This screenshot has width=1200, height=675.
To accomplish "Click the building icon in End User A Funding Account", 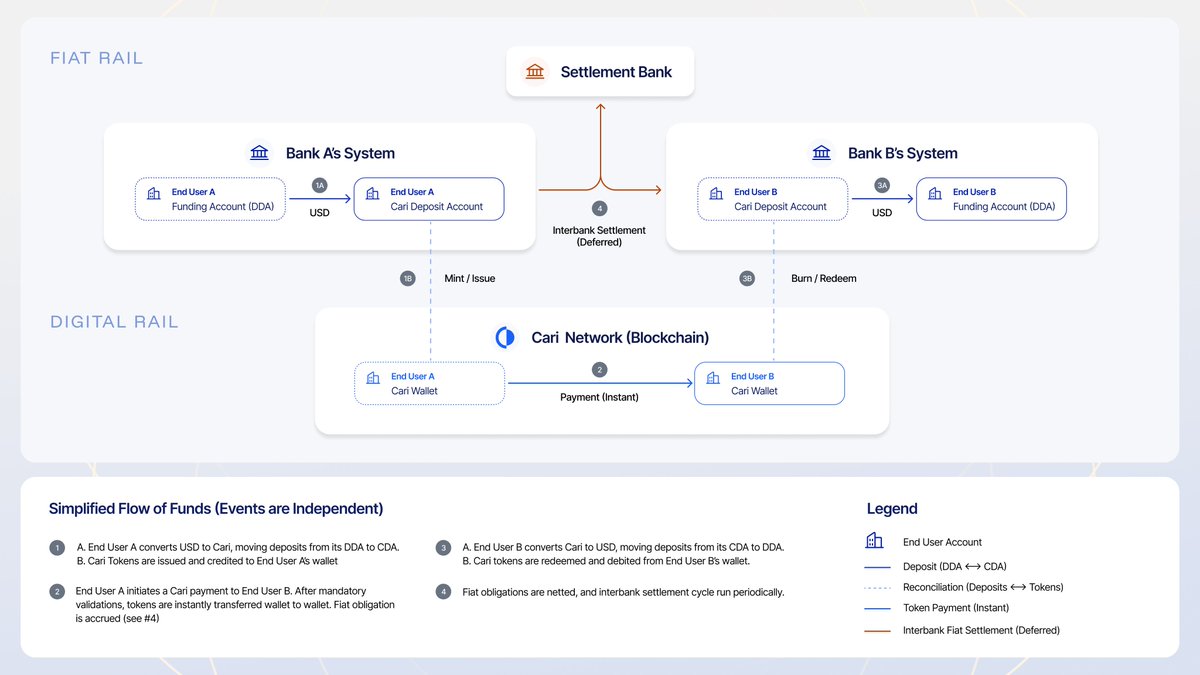I will pyautogui.click(x=154, y=194).
